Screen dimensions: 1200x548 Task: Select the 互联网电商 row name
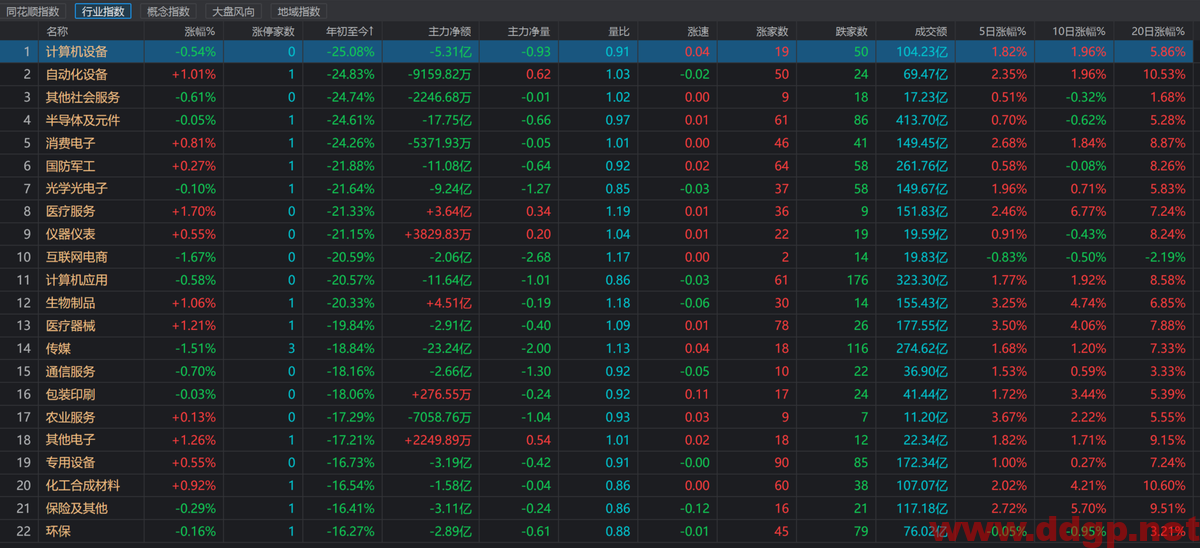76,257
